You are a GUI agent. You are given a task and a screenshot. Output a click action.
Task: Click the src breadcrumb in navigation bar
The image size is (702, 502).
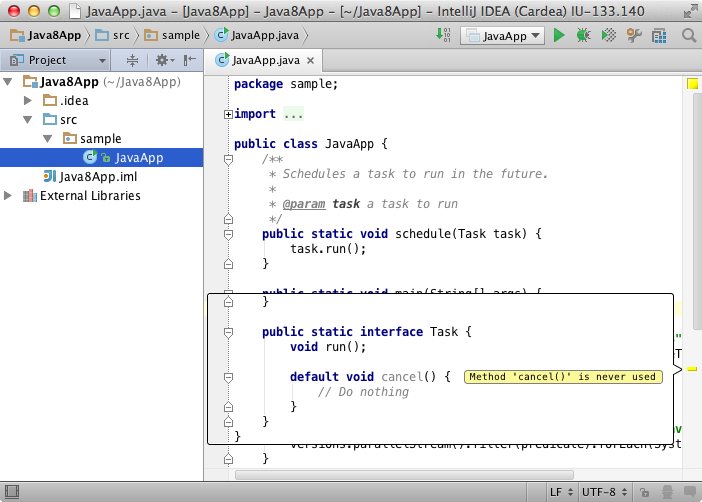pos(118,36)
